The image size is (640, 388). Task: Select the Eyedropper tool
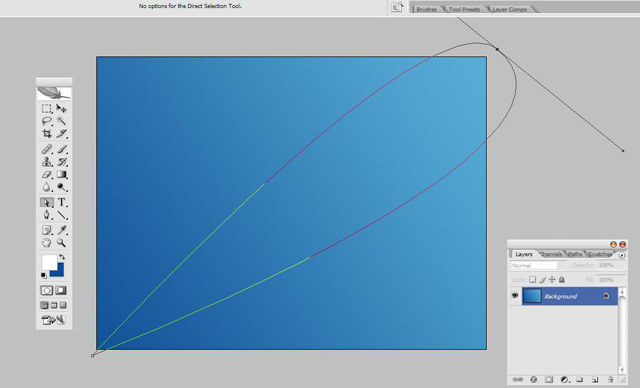pyautogui.click(x=61, y=230)
